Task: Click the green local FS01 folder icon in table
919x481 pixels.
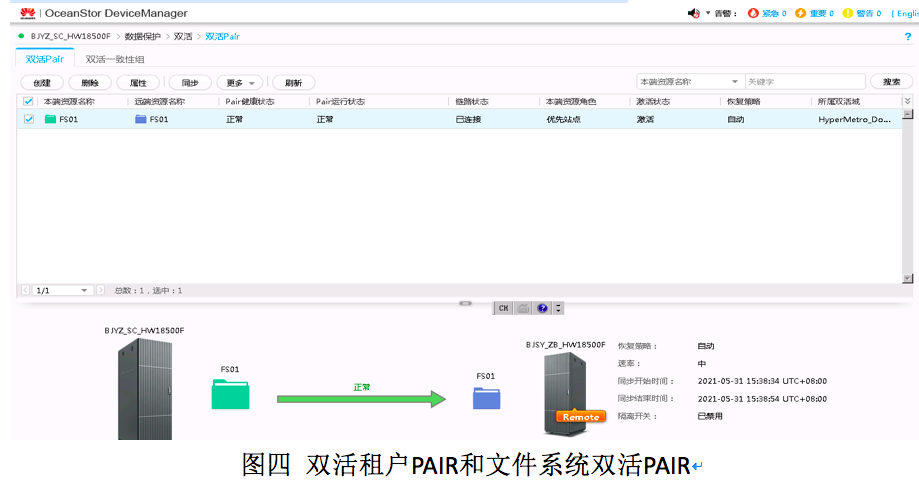Action: point(50,119)
